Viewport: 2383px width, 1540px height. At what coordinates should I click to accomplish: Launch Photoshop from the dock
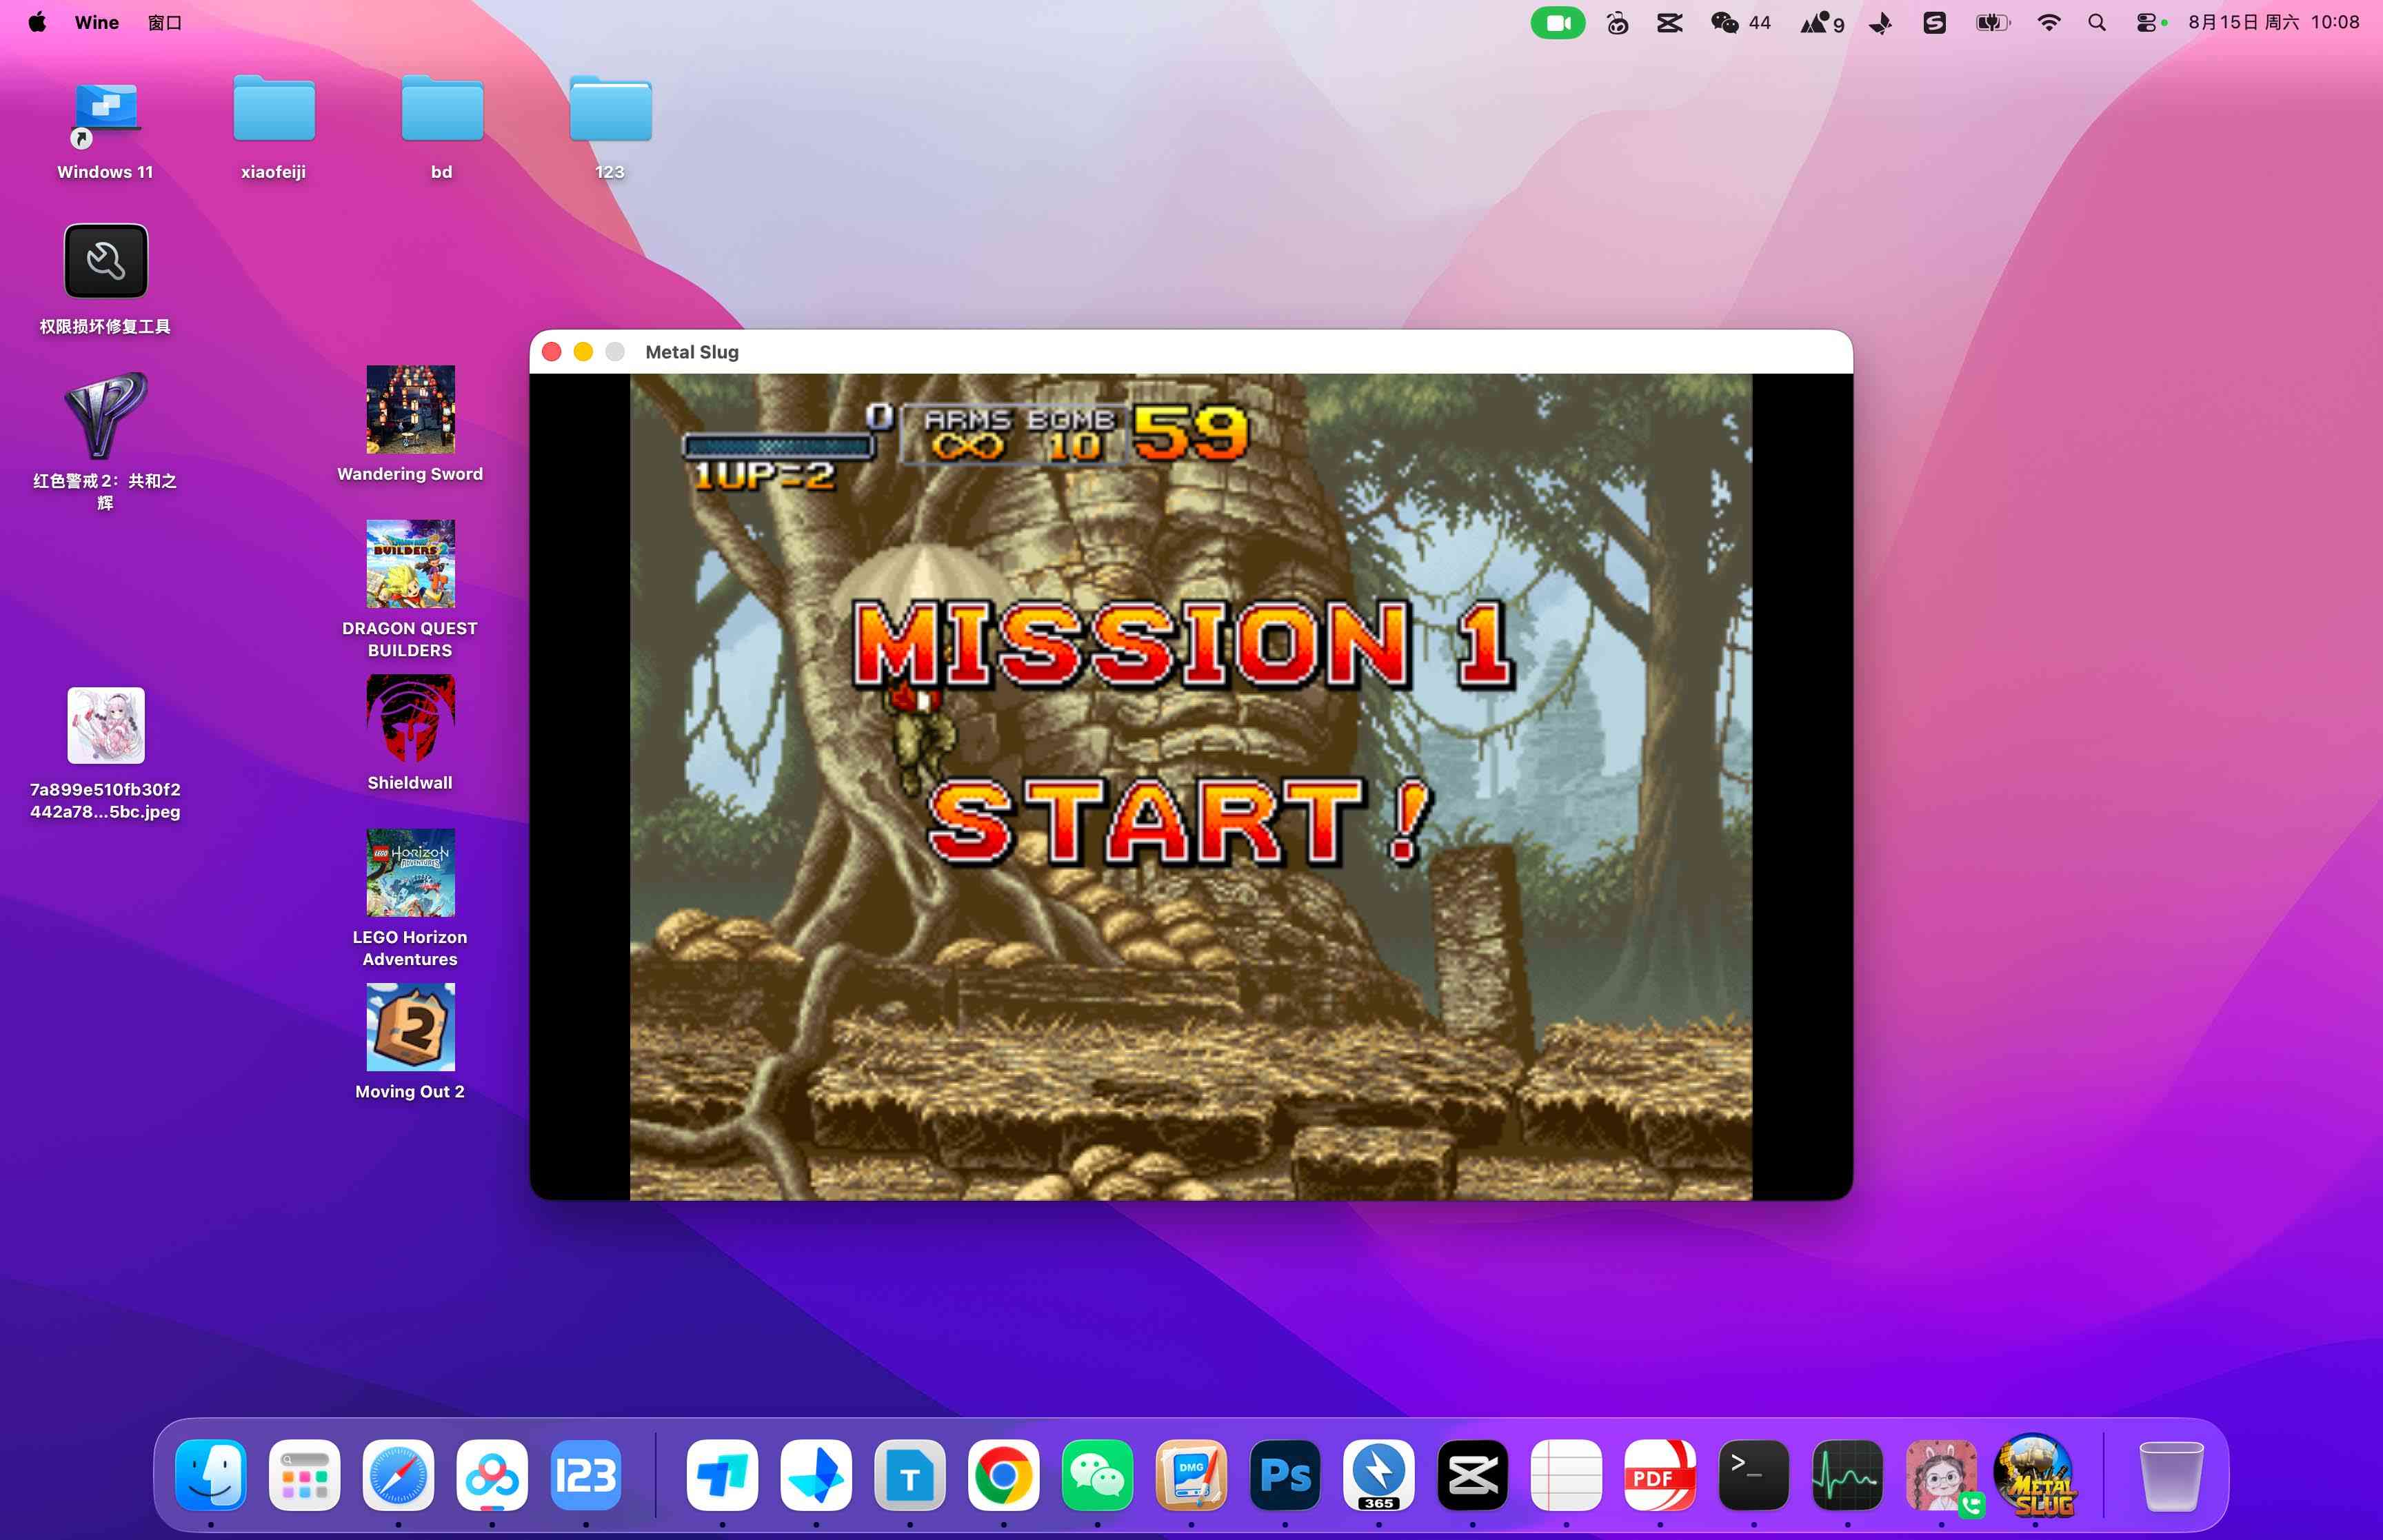[1285, 1475]
